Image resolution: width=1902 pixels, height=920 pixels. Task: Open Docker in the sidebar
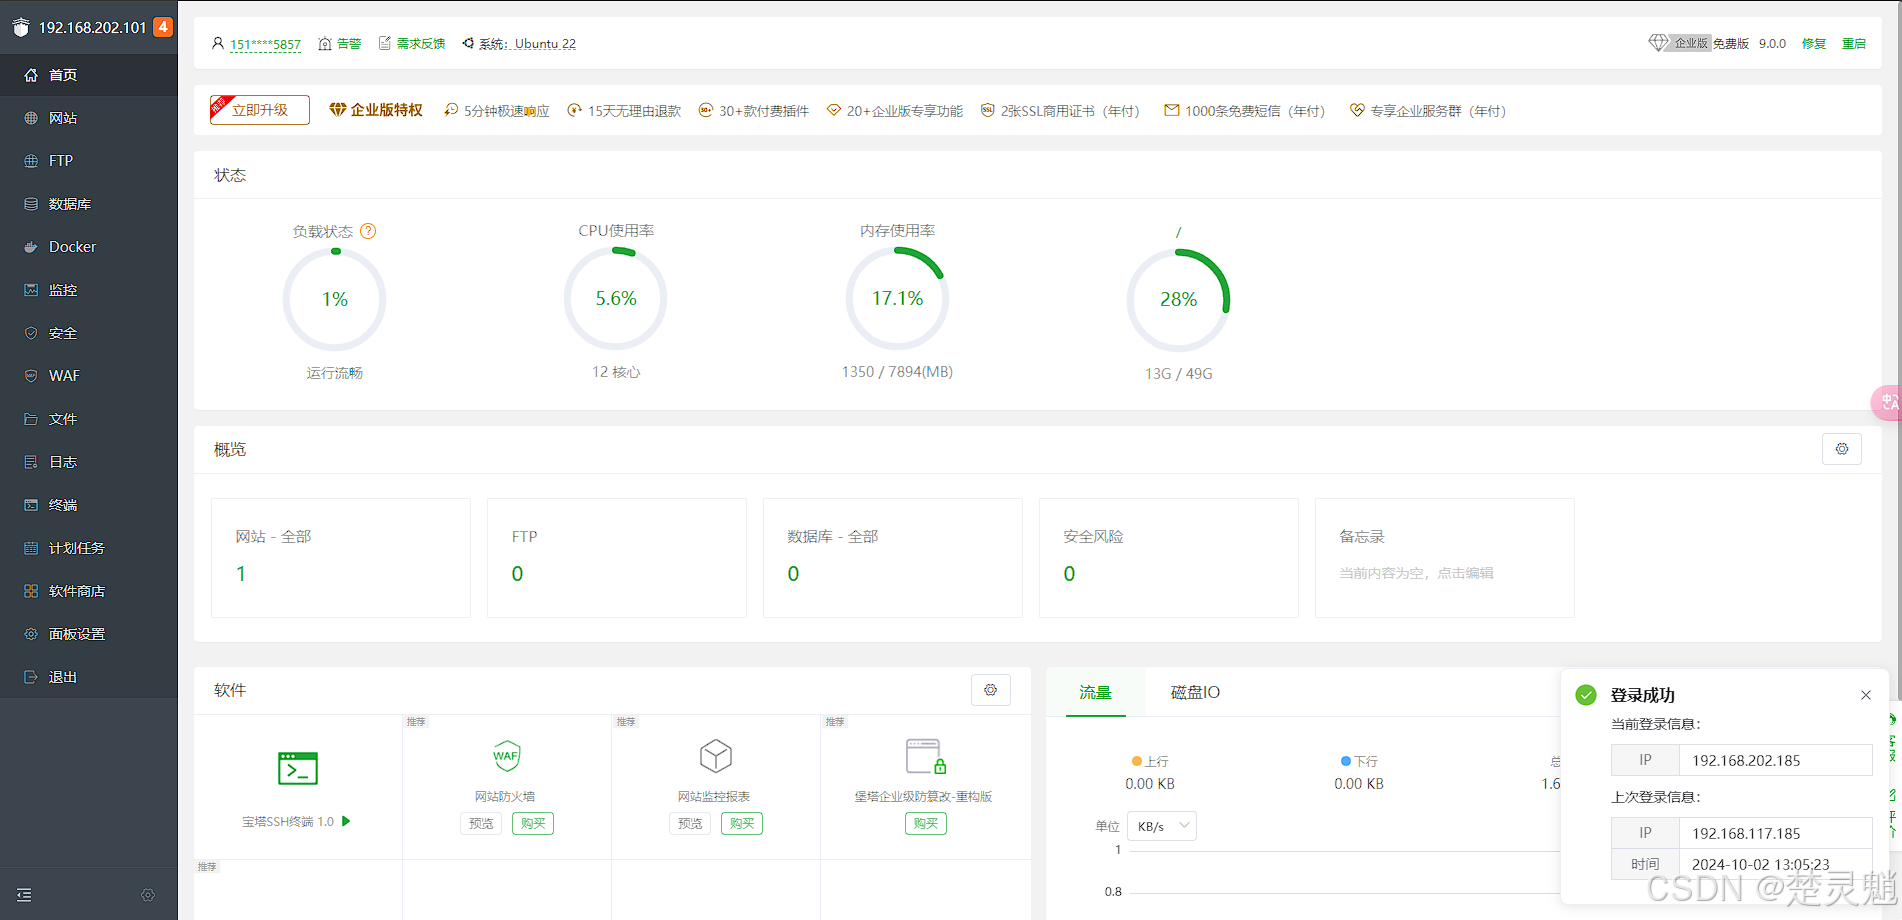[89, 247]
